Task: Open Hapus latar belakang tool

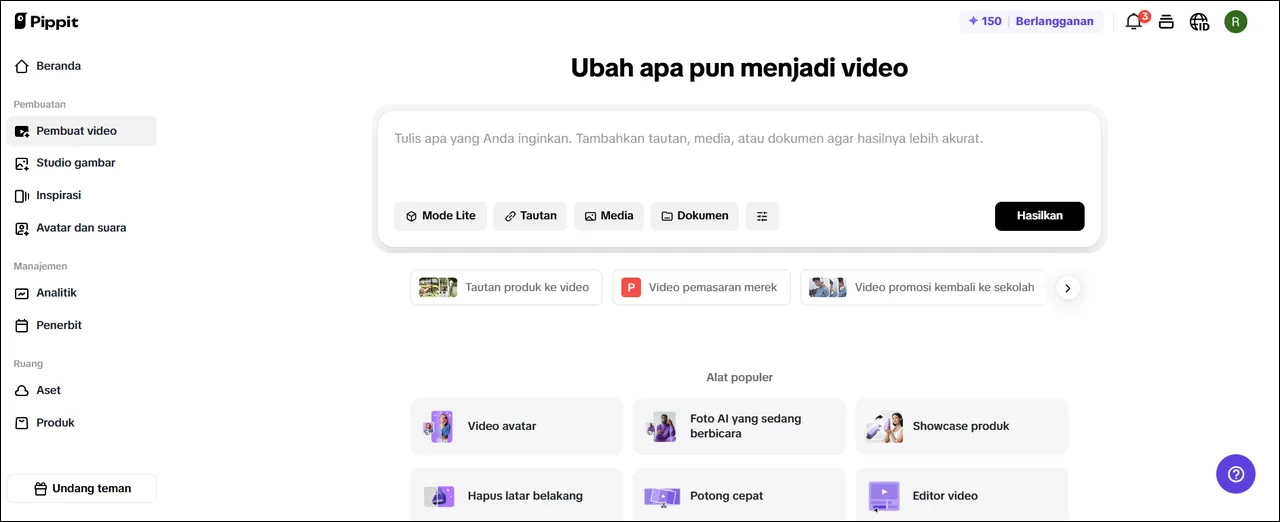Action: click(x=517, y=495)
